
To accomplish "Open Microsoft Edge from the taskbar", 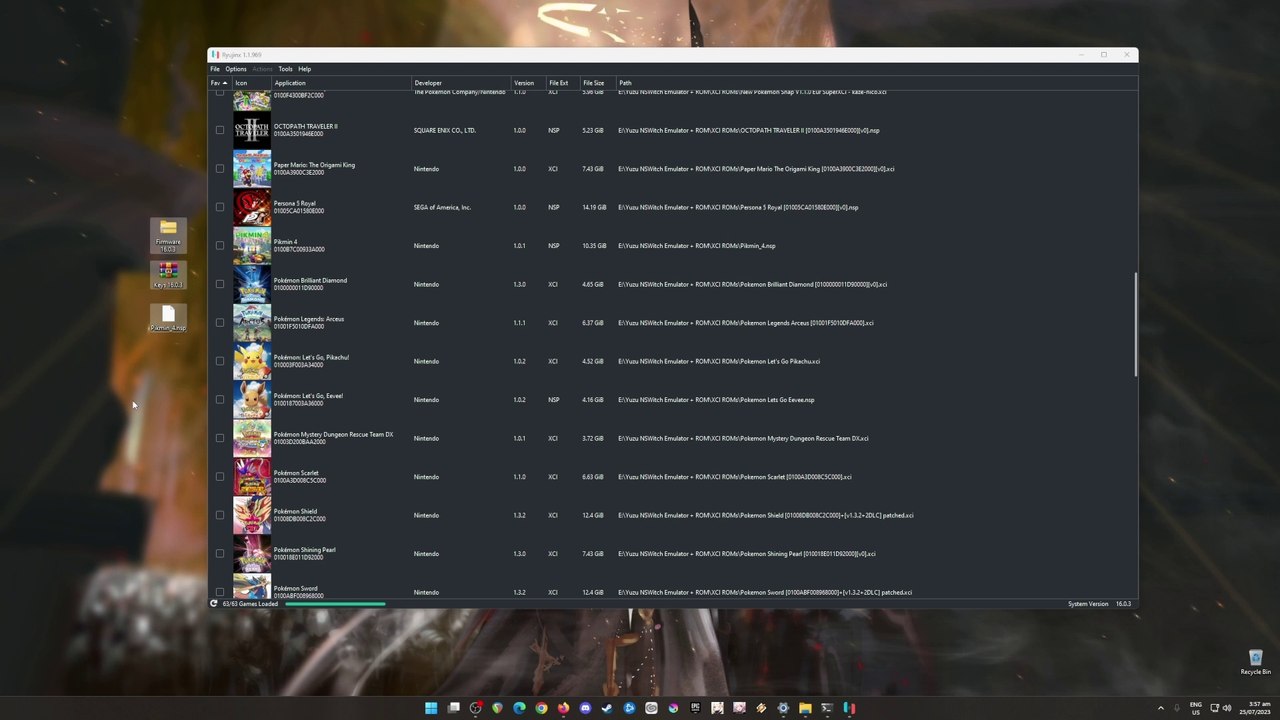I will pos(519,708).
